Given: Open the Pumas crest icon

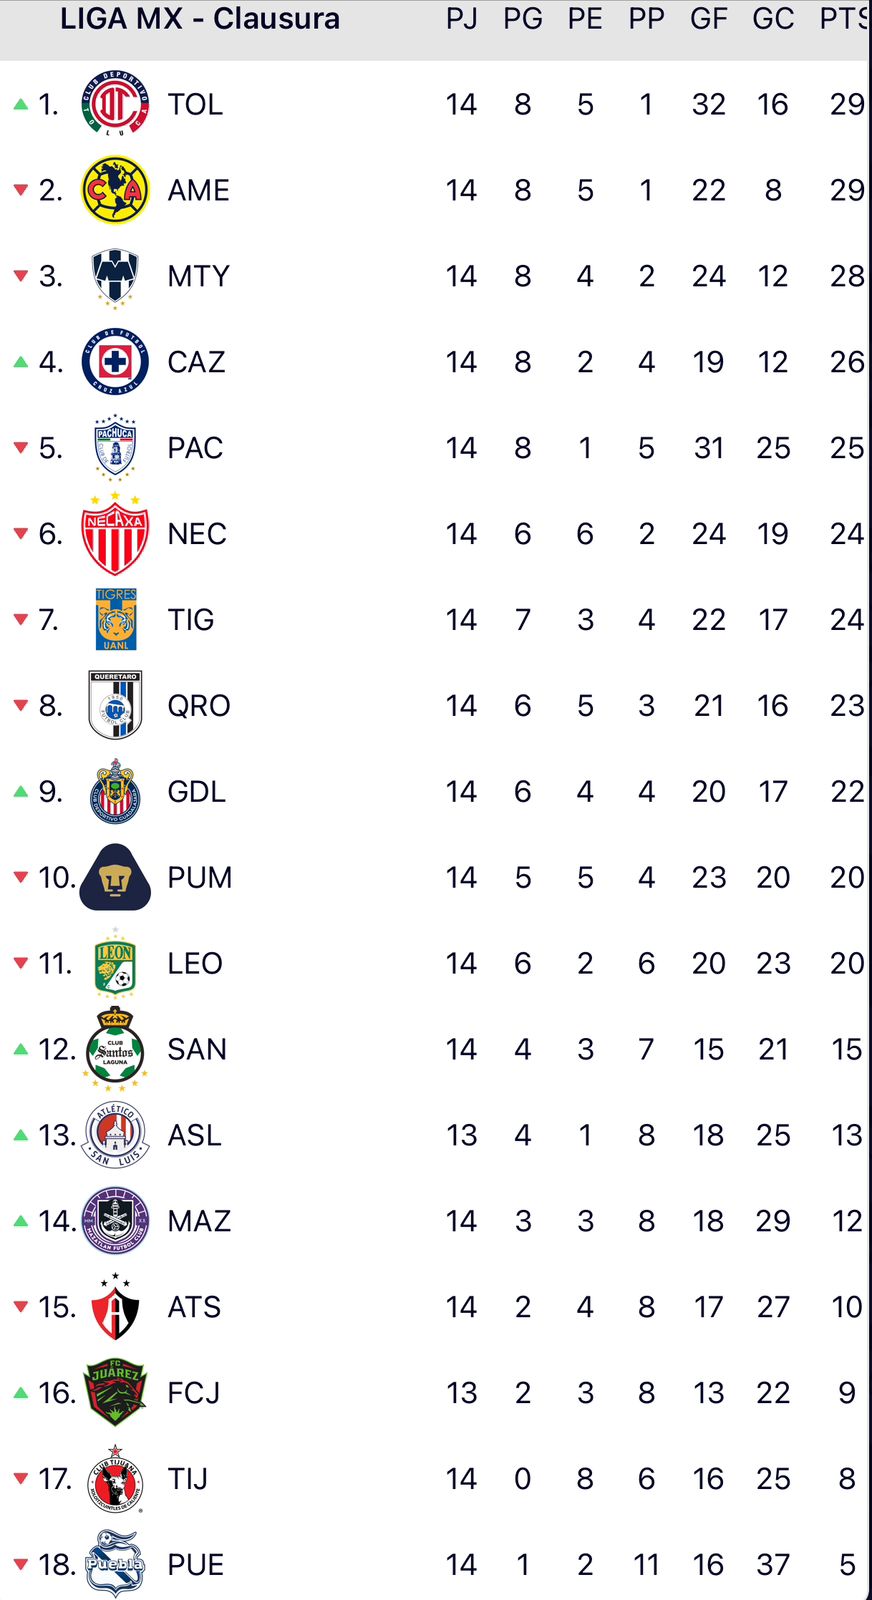Looking at the screenshot, I should pyautogui.click(x=115, y=878).
